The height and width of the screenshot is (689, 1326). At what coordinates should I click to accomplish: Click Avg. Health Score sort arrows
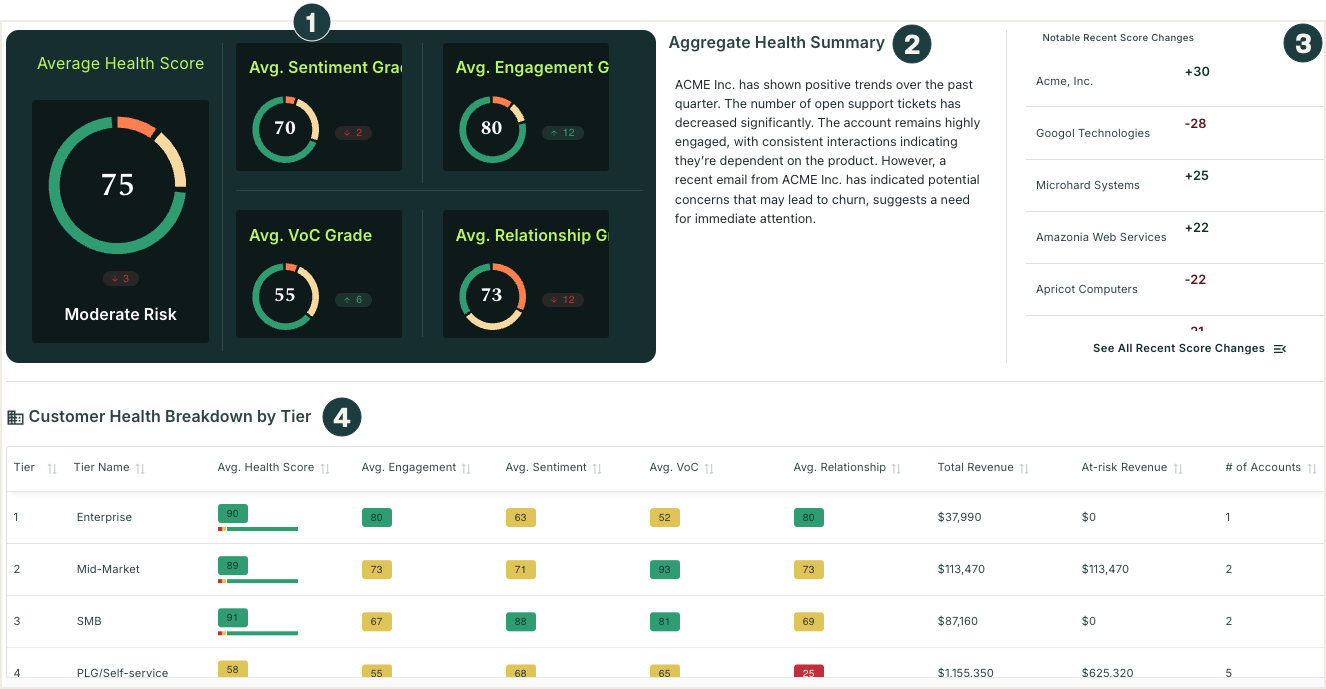tap(325, 468)
